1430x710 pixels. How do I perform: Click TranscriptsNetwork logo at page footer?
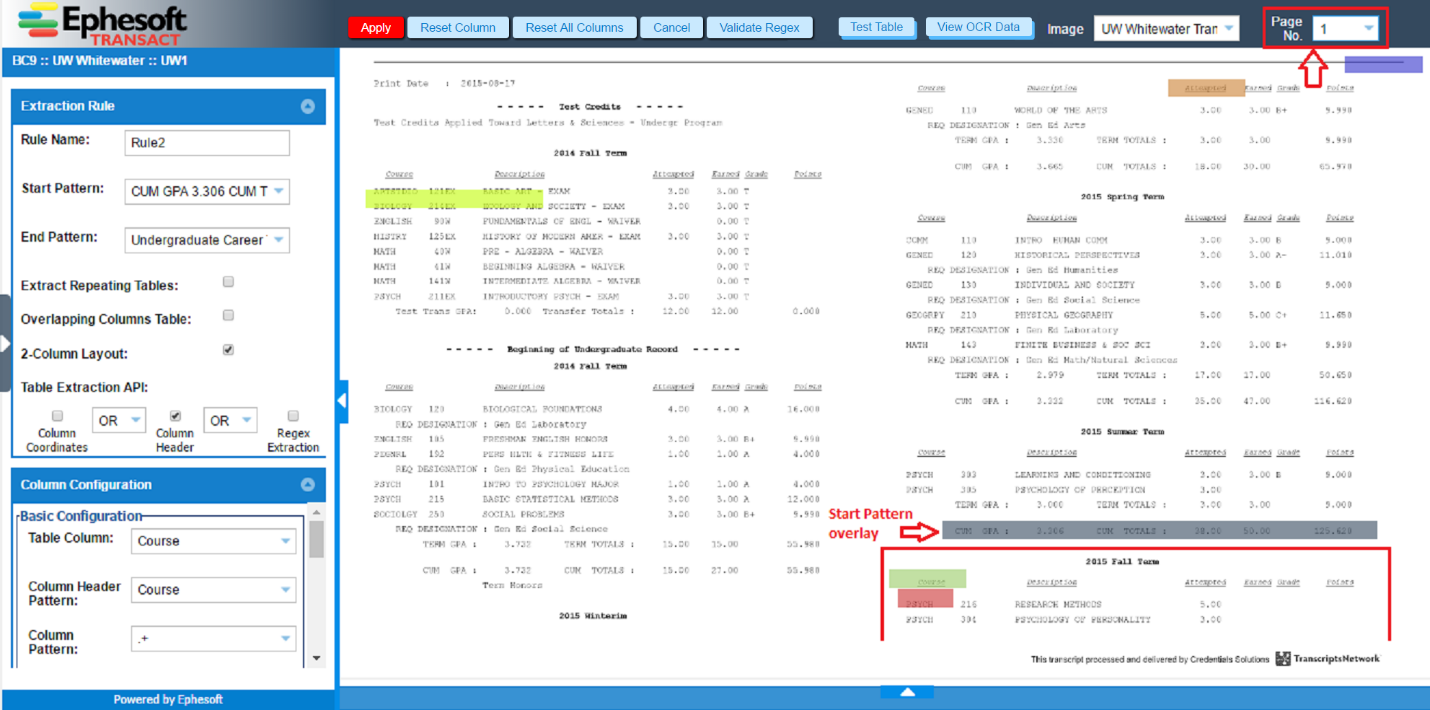(1328, 659)
